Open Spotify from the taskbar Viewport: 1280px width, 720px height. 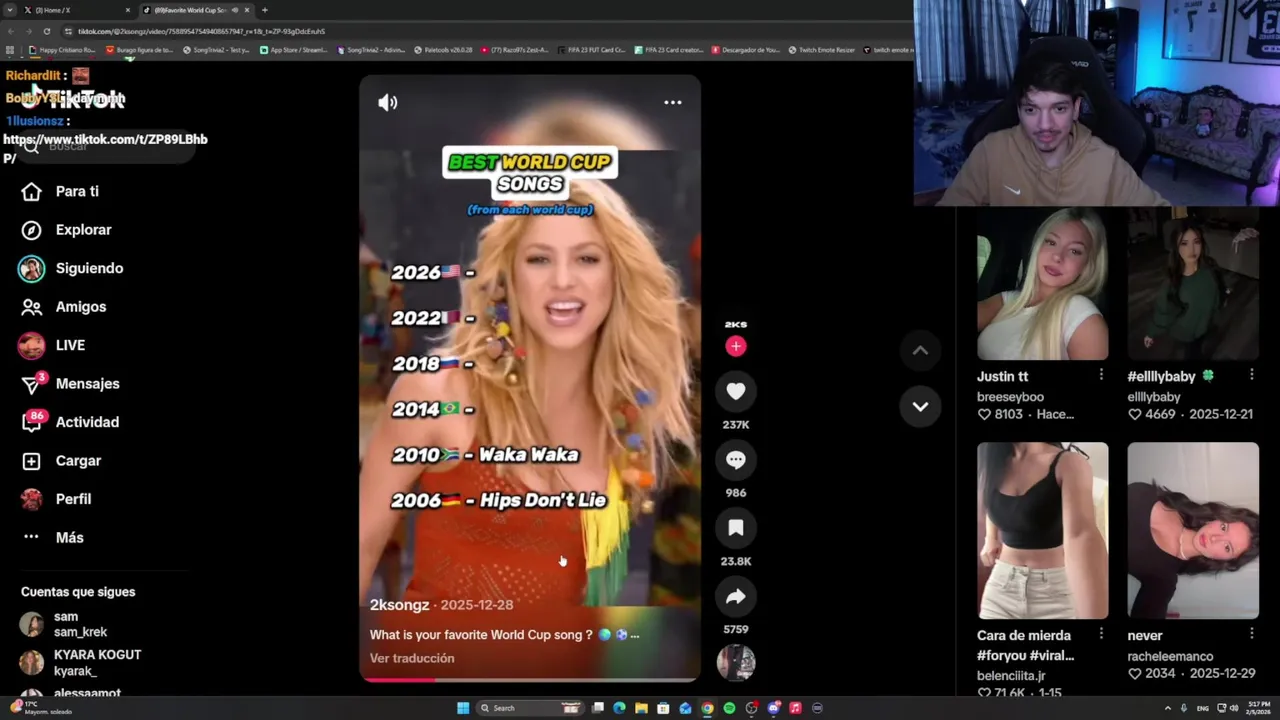tap(729, 708)
